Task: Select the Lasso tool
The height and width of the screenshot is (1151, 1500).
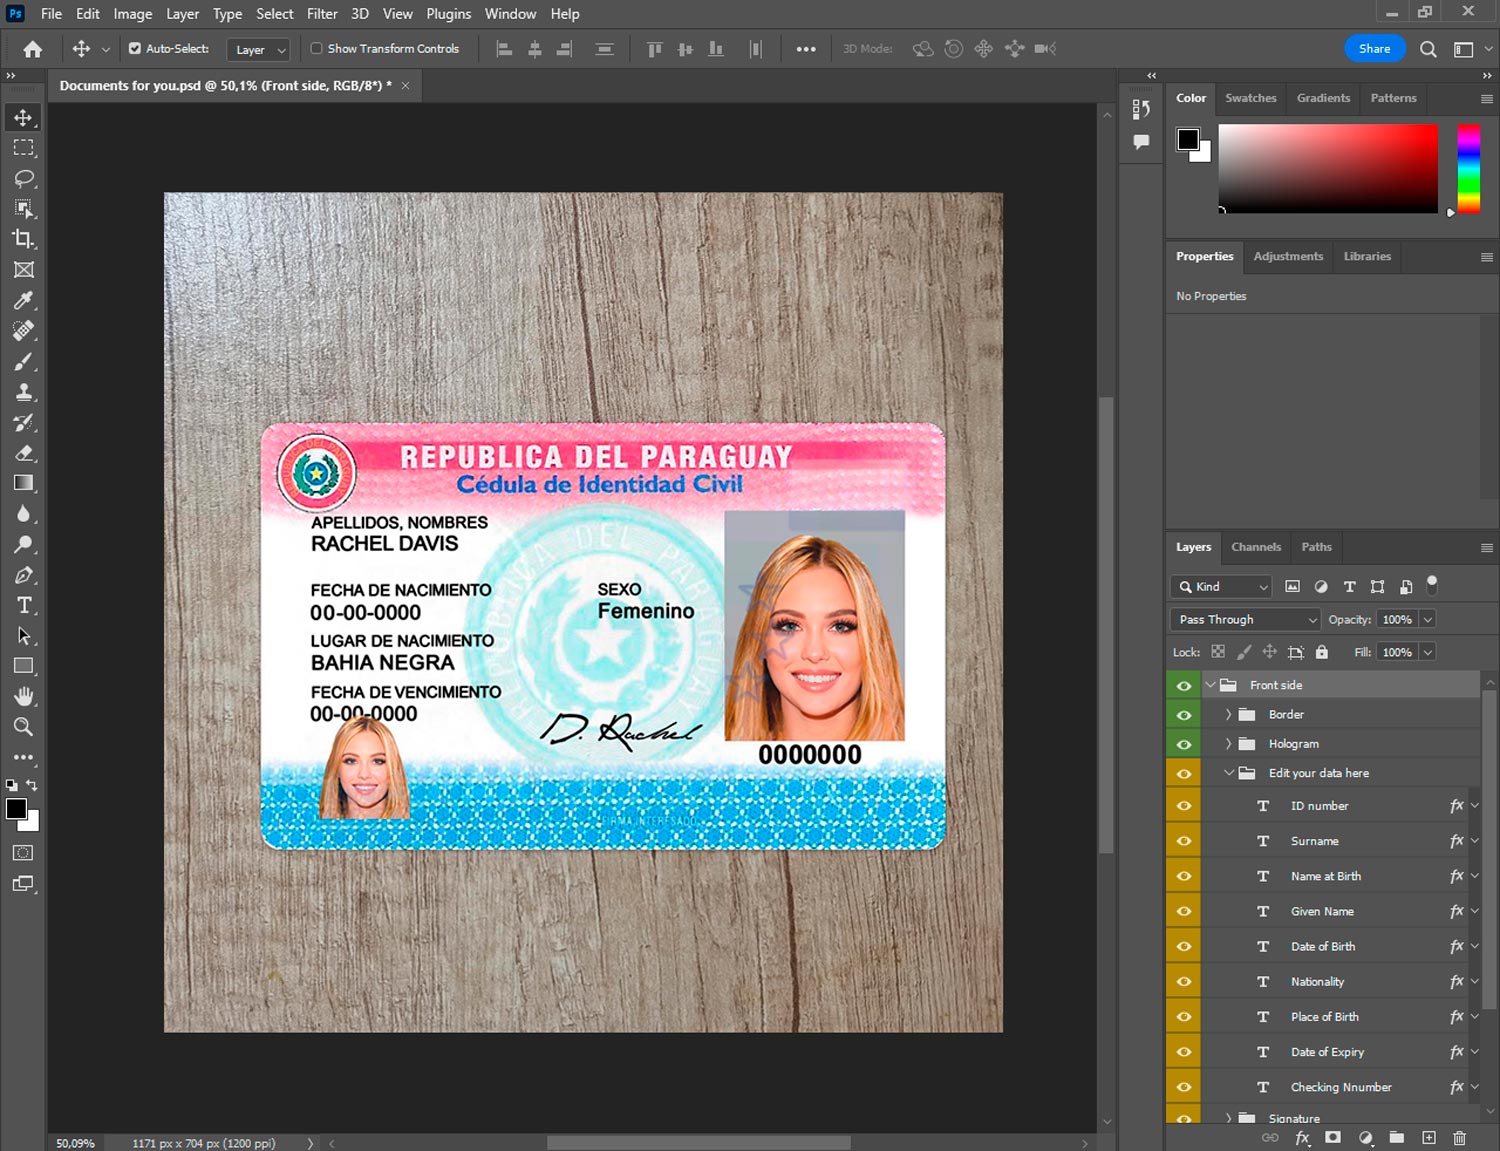Action: click(24, 178)
